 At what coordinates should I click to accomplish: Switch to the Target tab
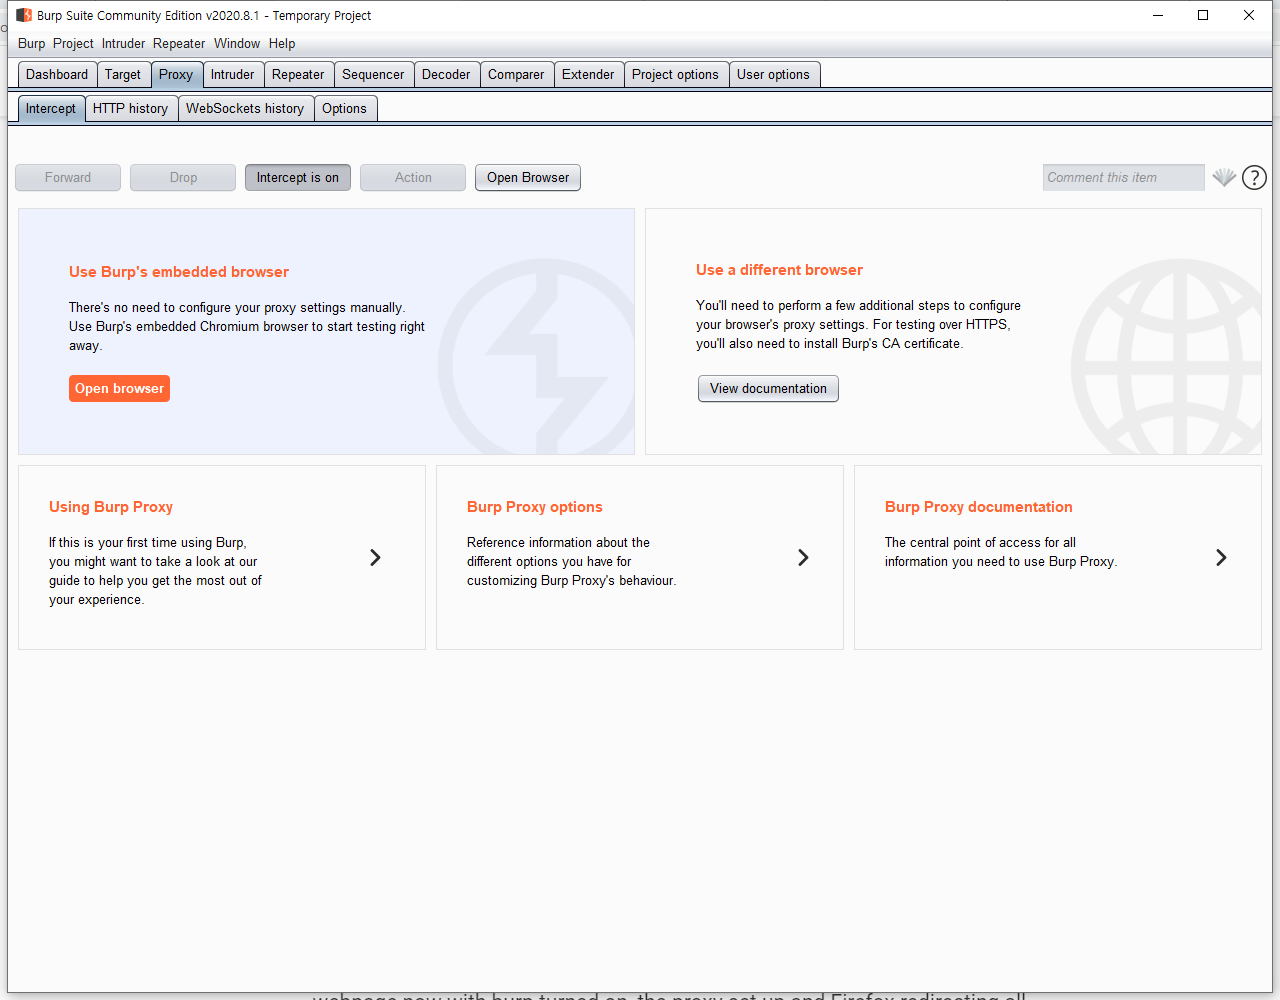123,74
